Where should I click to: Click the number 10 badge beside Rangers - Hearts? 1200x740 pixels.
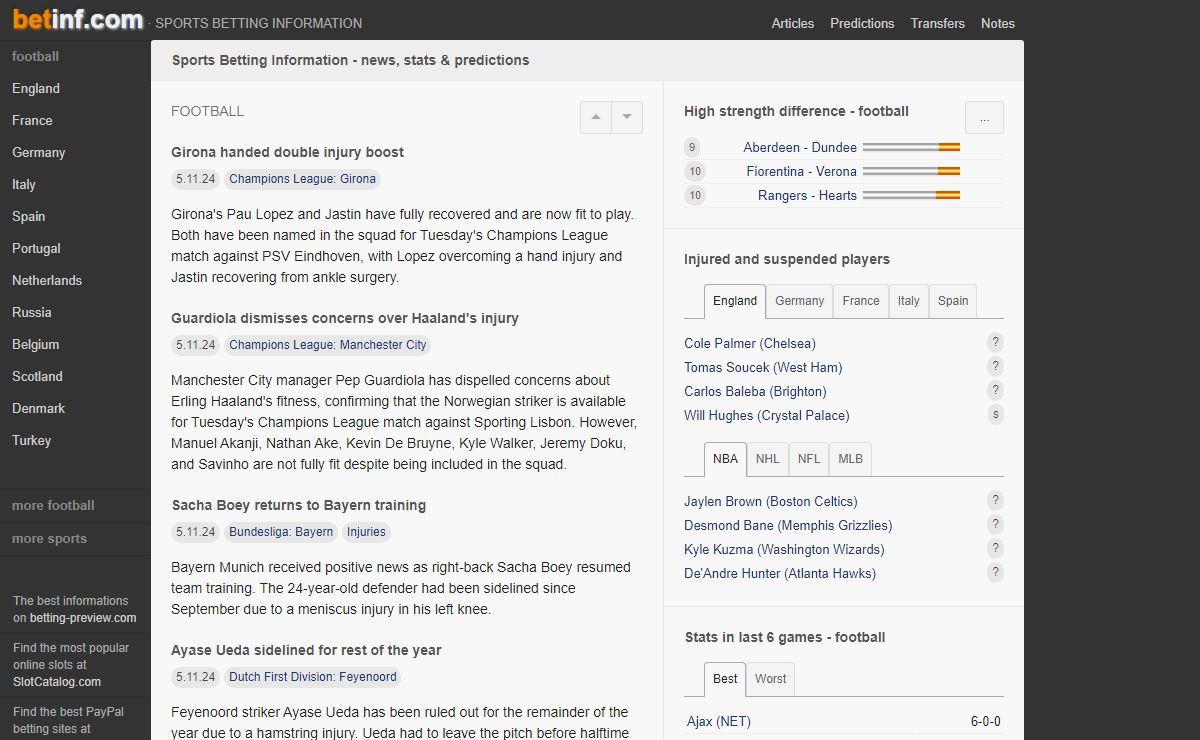[x=695, y=195]
